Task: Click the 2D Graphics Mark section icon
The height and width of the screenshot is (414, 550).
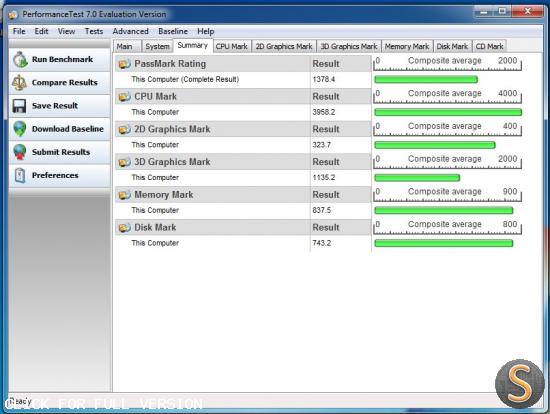Action: point(124,129)
